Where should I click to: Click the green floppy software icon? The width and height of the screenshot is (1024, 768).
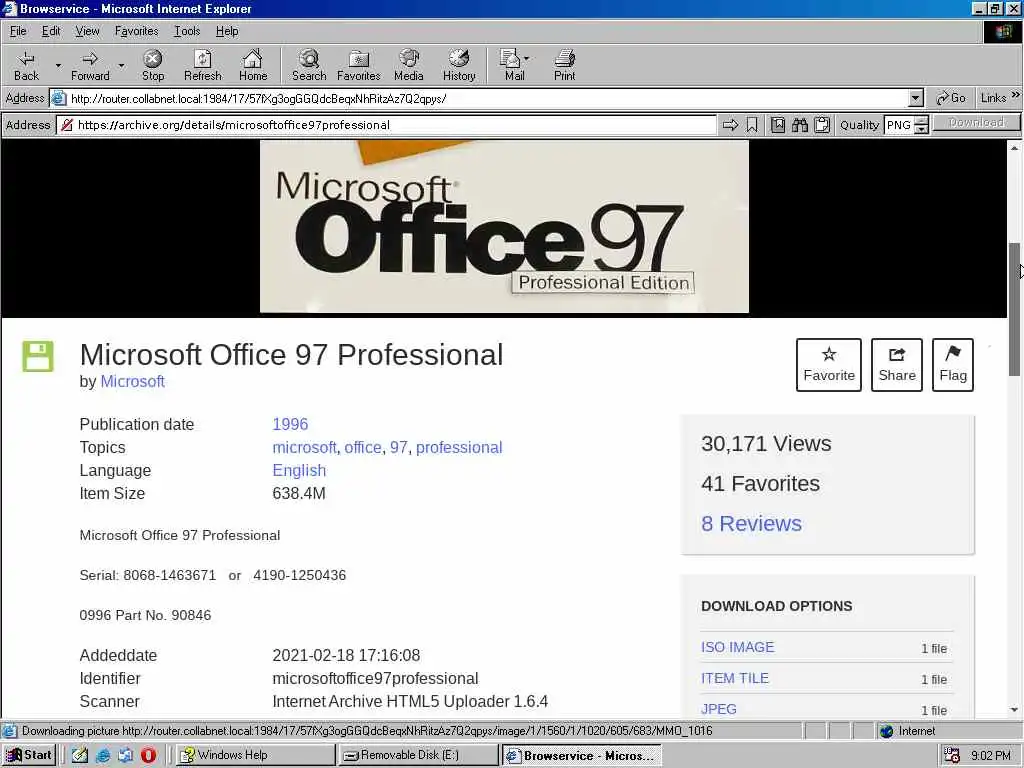(x=38, y=356)
